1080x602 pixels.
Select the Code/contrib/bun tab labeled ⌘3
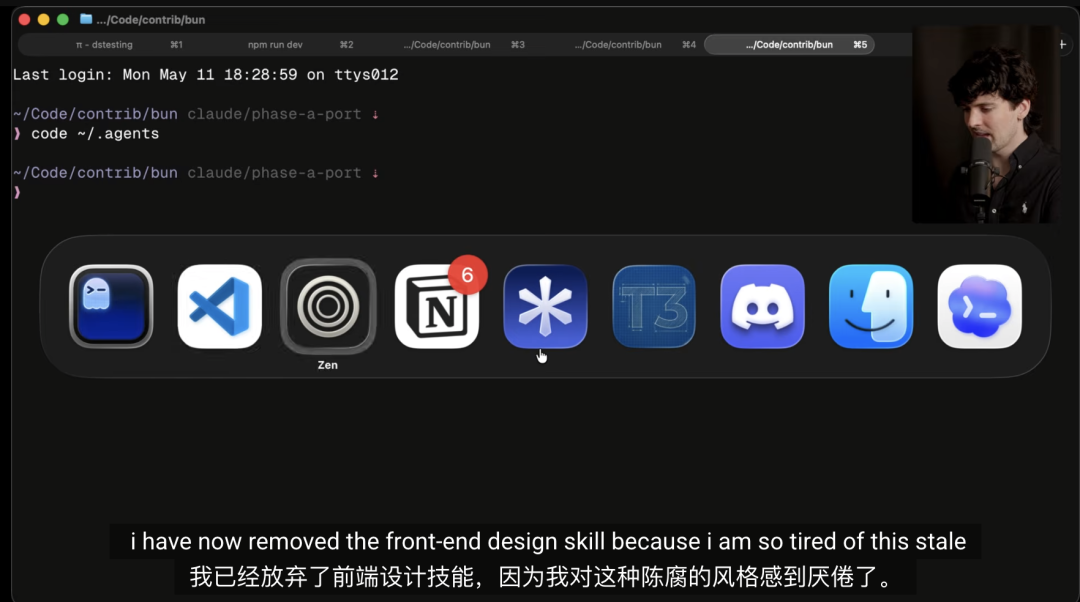point(447,44)
